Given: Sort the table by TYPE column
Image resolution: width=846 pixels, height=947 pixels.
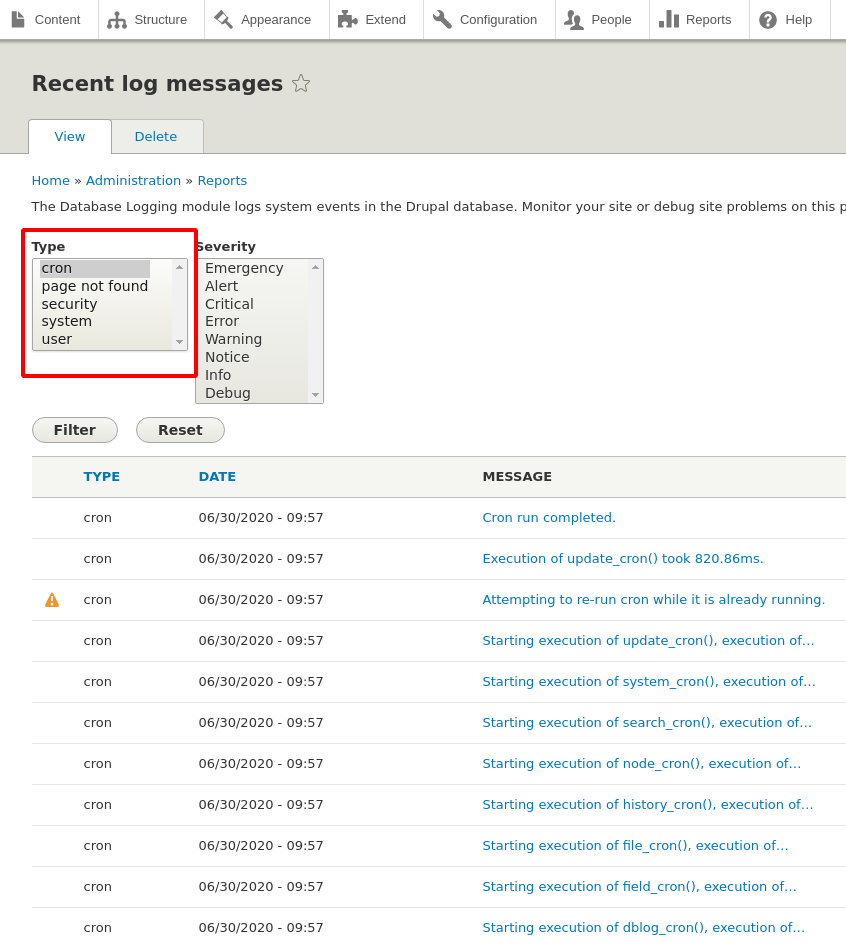Looking at the screenshot, I should point(101,476).
